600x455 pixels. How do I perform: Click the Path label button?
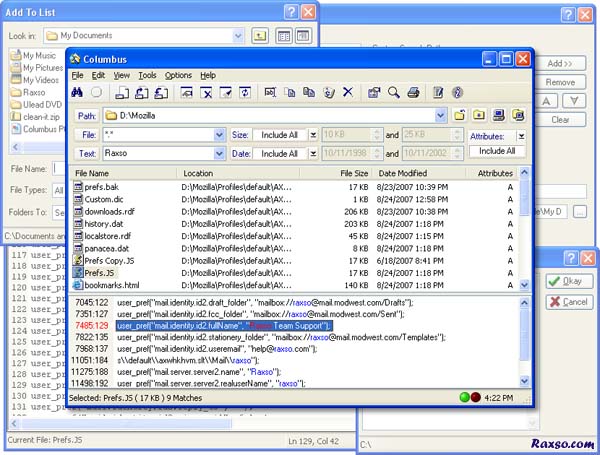(x=87, y=116)
